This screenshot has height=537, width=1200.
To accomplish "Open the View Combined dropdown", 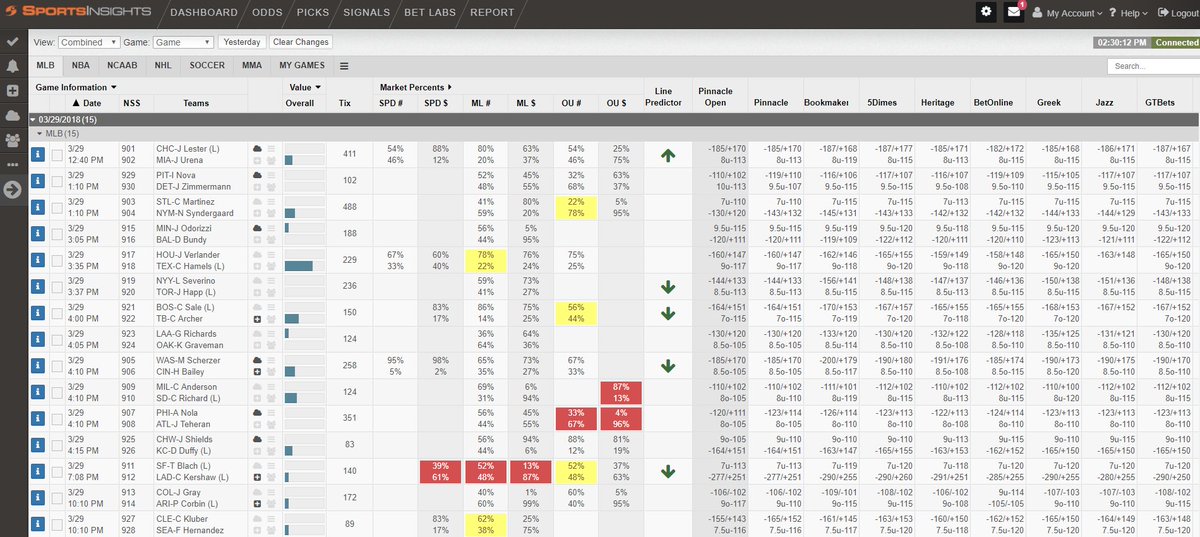I will coord(88,42).
